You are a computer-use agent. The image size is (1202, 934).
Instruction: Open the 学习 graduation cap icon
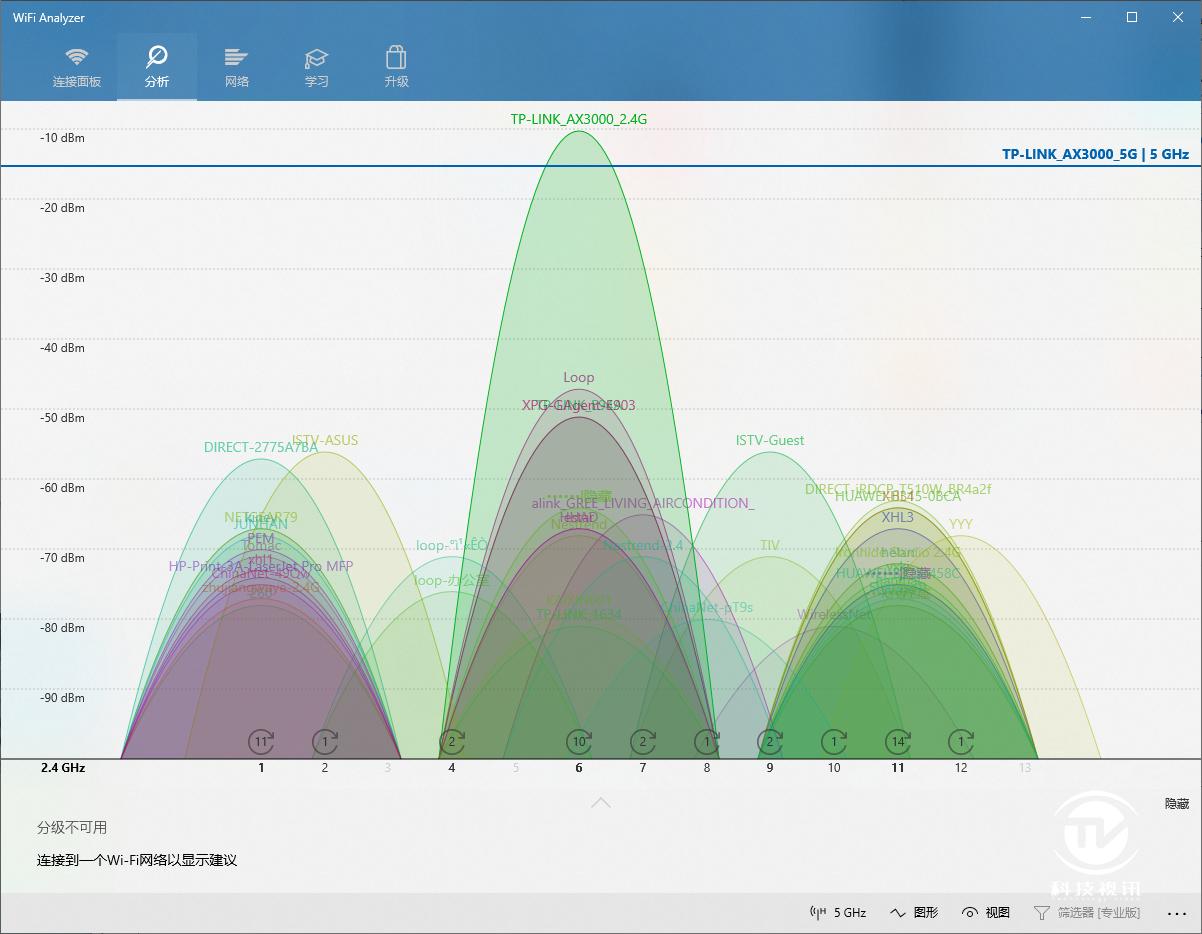(317, 57)
